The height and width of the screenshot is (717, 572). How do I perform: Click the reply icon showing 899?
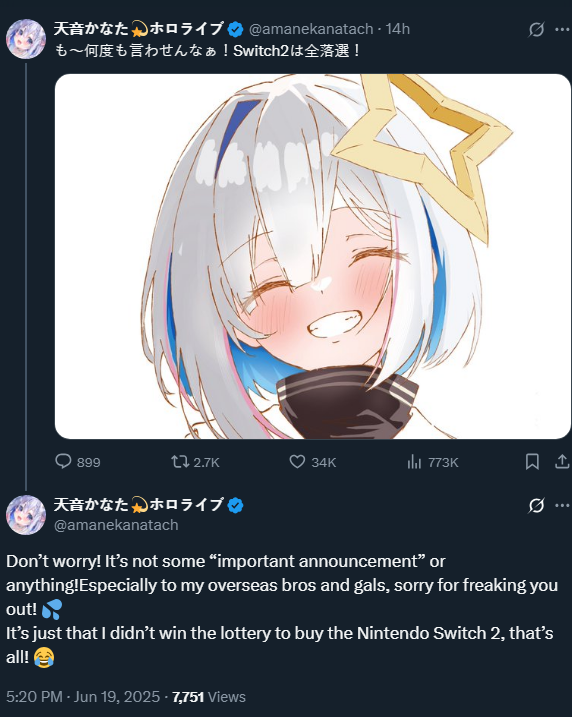click(x=63, y=461)
